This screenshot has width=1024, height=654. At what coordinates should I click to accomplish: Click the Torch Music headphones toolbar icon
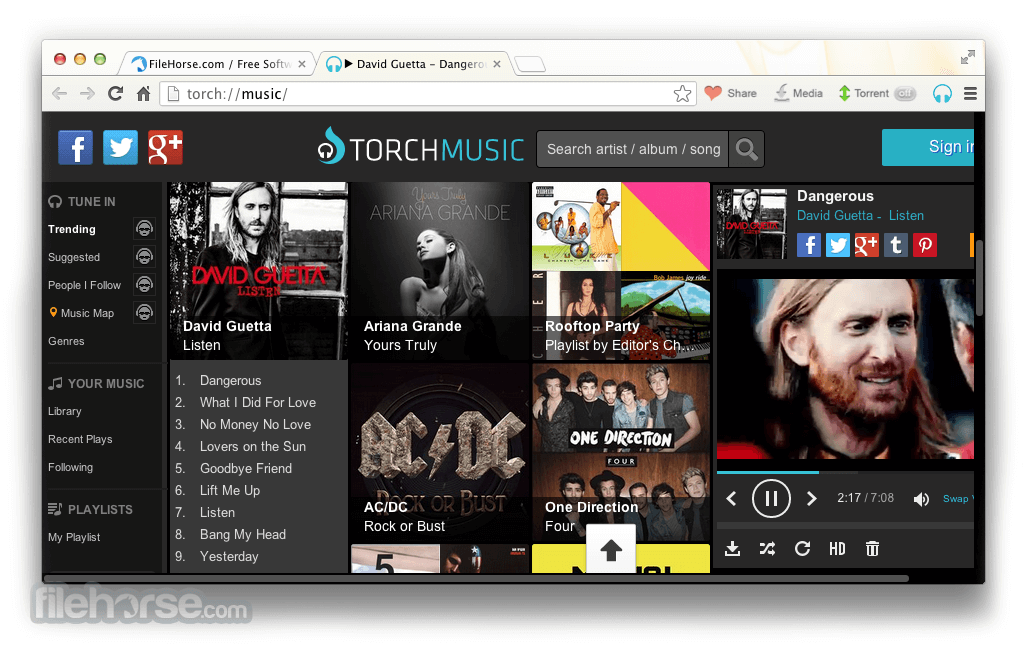point(942,93)
